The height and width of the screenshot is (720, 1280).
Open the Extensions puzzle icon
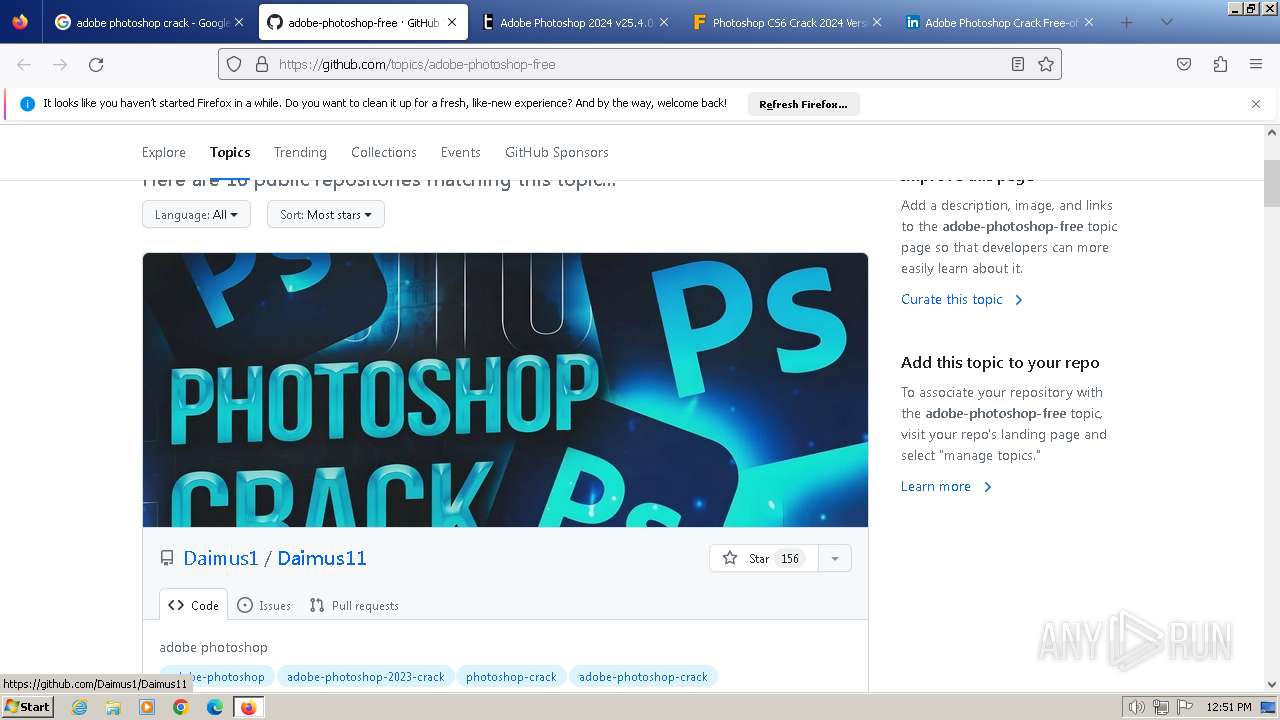1220,64
